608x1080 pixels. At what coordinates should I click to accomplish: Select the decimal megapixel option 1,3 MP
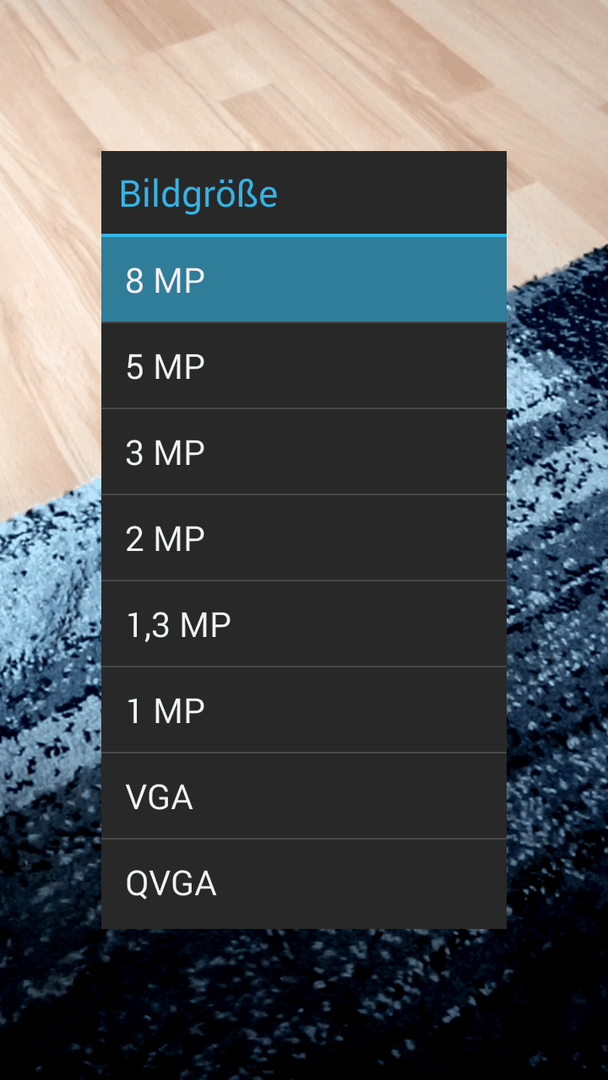click(x=304, y=623)
